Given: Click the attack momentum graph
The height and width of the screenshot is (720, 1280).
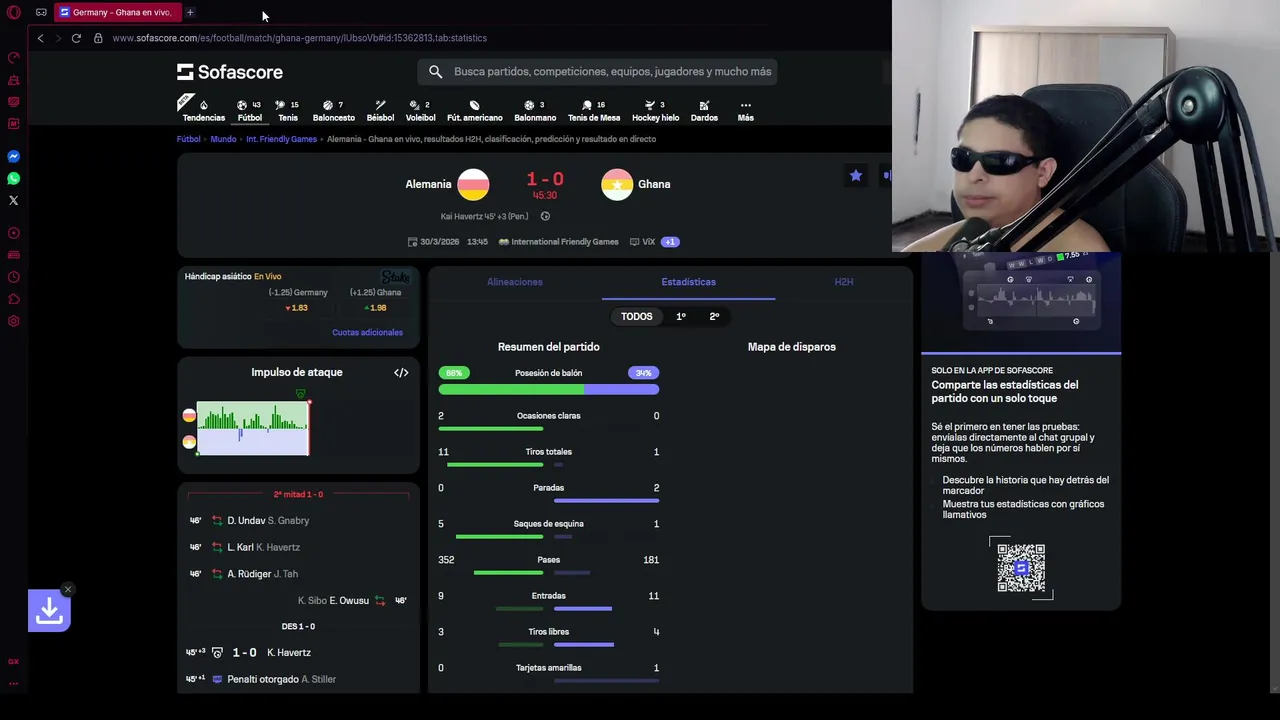Looking at the screenshot, I should coord(253,428).
